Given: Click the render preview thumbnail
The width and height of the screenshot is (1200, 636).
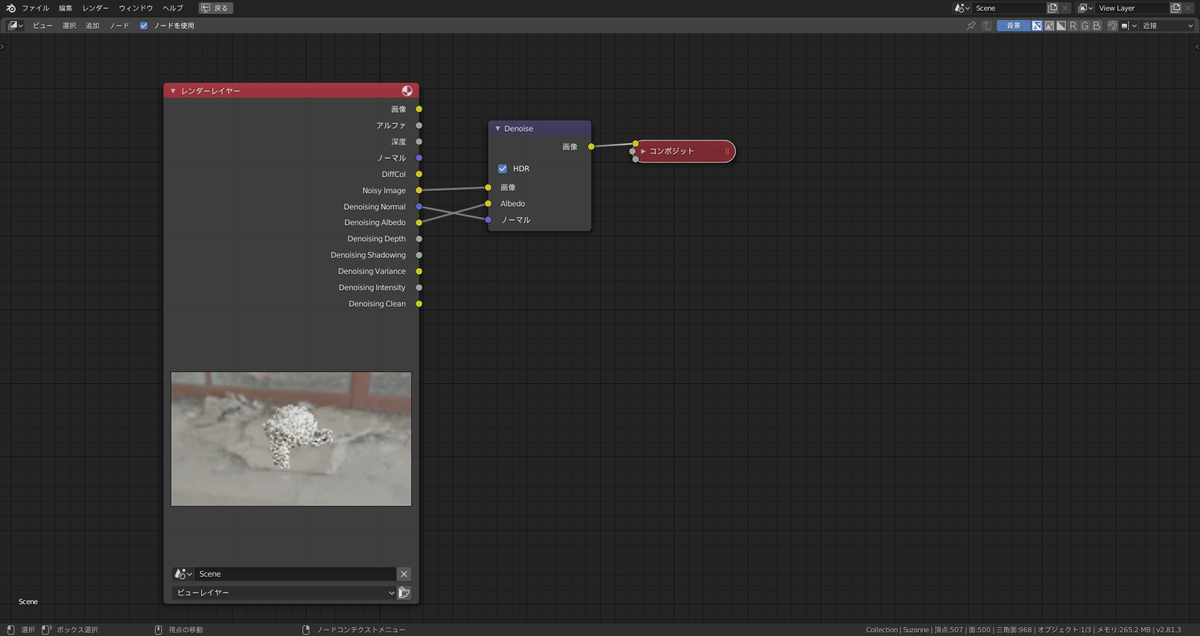Looking at the screenshot, I should click(291, 439).
